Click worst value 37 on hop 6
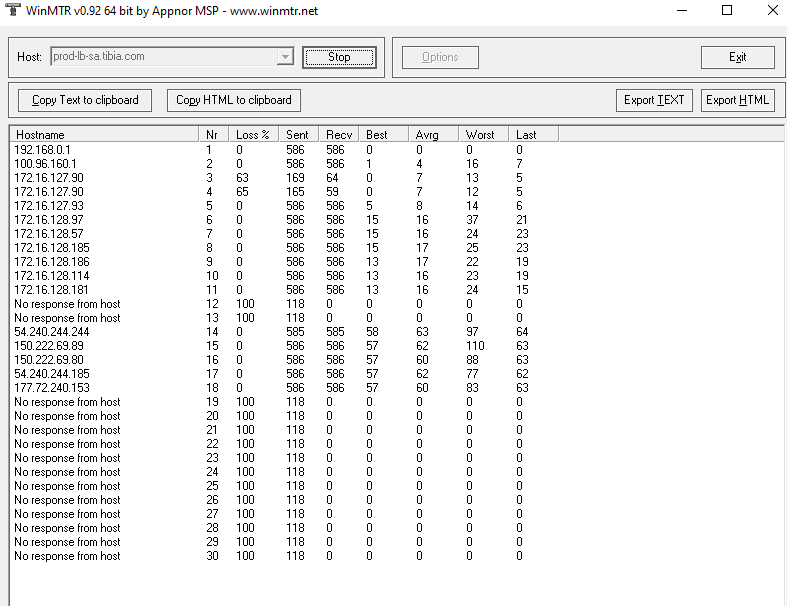The height and width of the screenshot is (606, 787). click(x=472, y=220)
